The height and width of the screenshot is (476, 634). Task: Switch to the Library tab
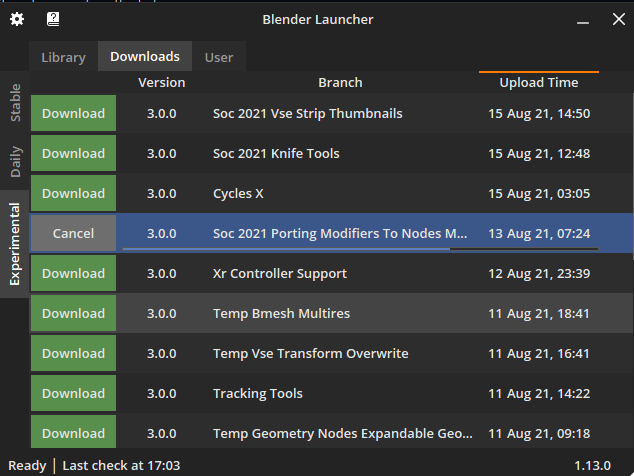tap(63, 57)
